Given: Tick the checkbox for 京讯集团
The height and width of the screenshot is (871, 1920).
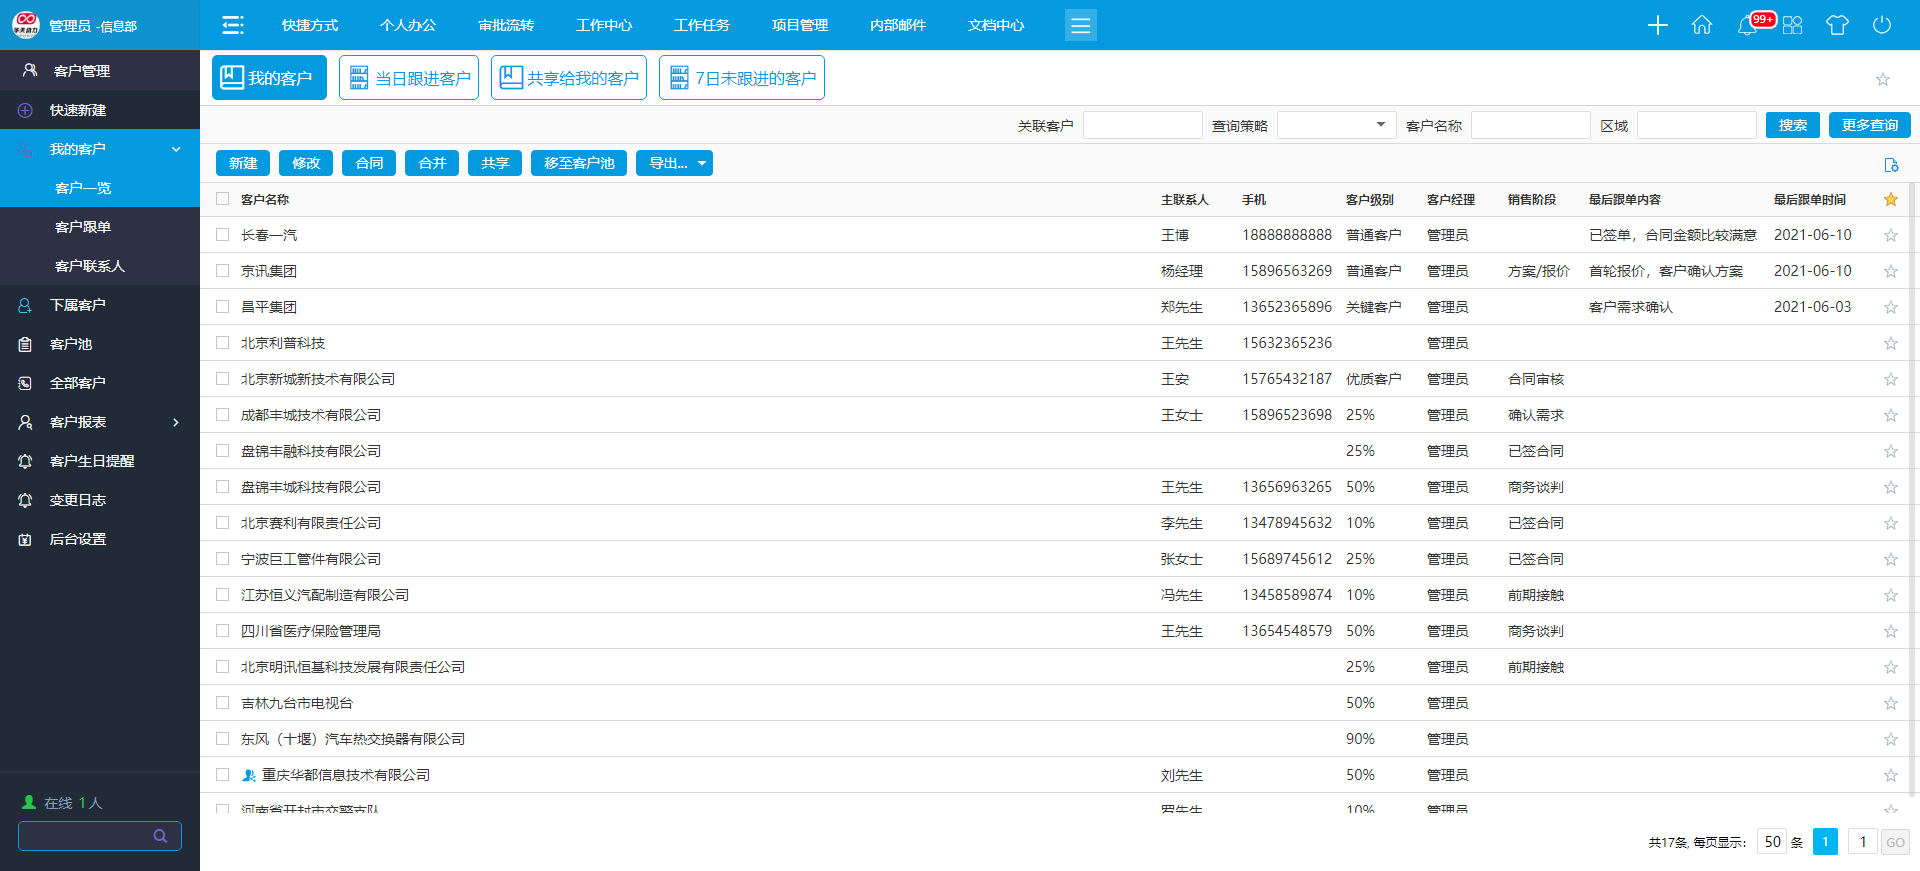Looking at the screenshot, I should (223, 271).
